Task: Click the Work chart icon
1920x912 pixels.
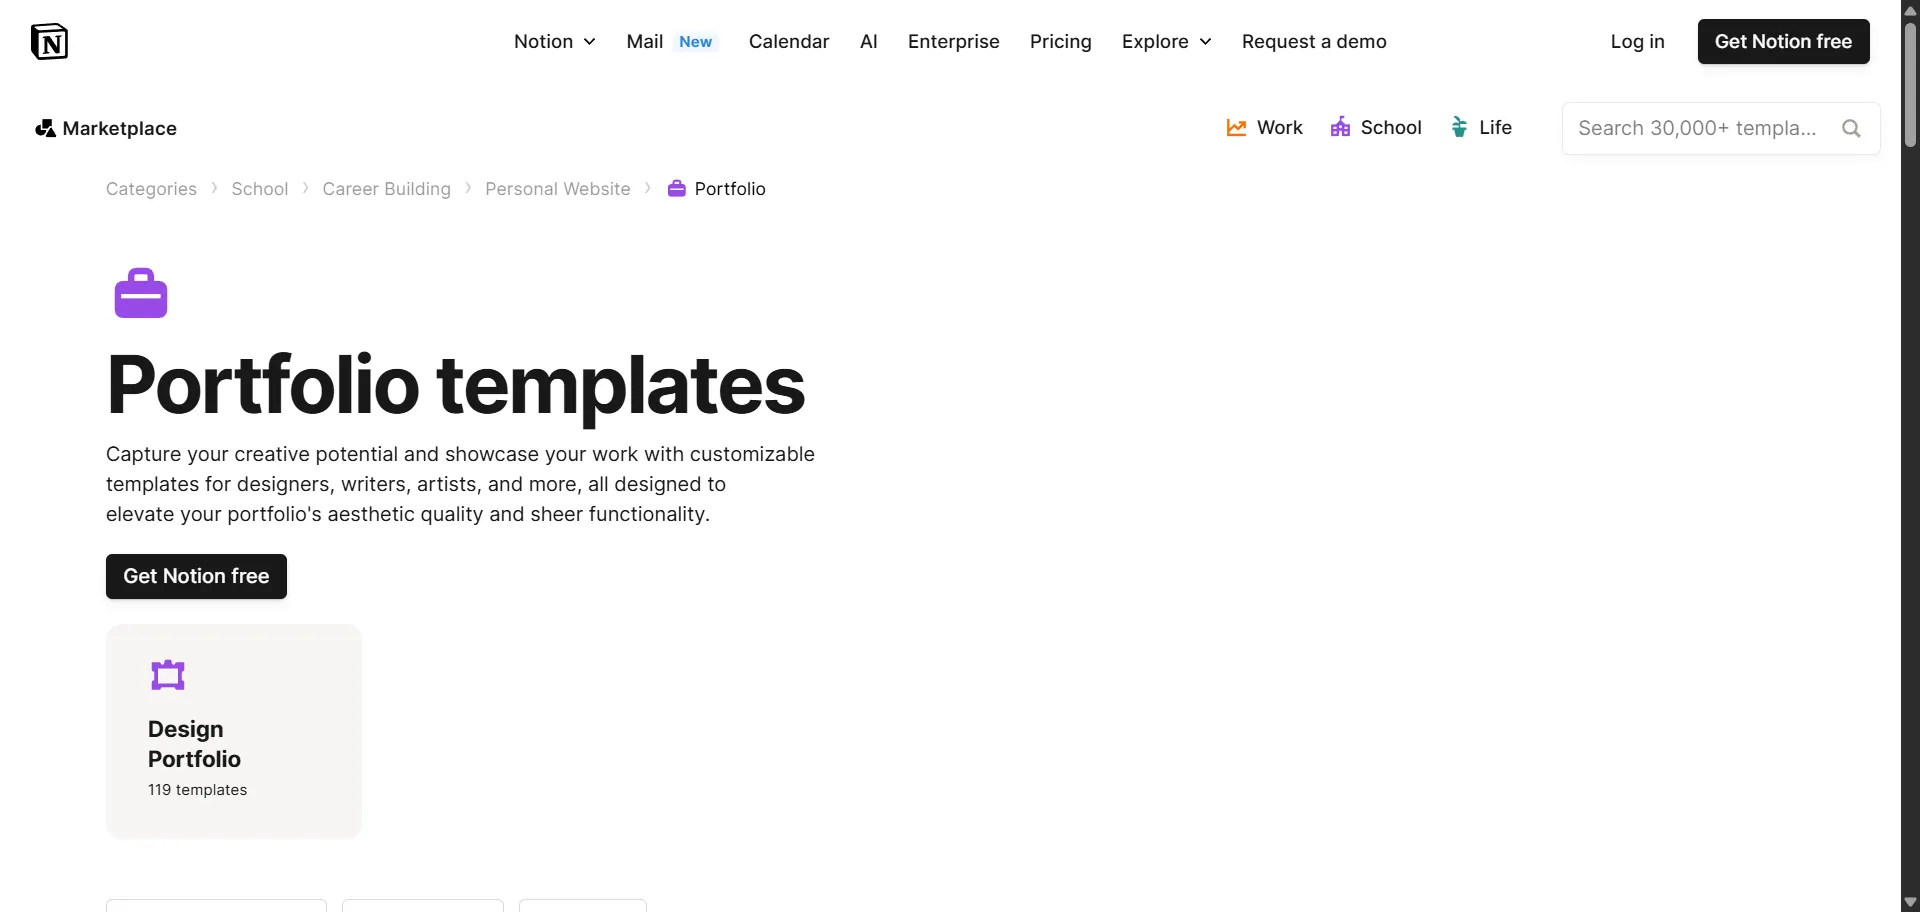Action: point(1236,127)
